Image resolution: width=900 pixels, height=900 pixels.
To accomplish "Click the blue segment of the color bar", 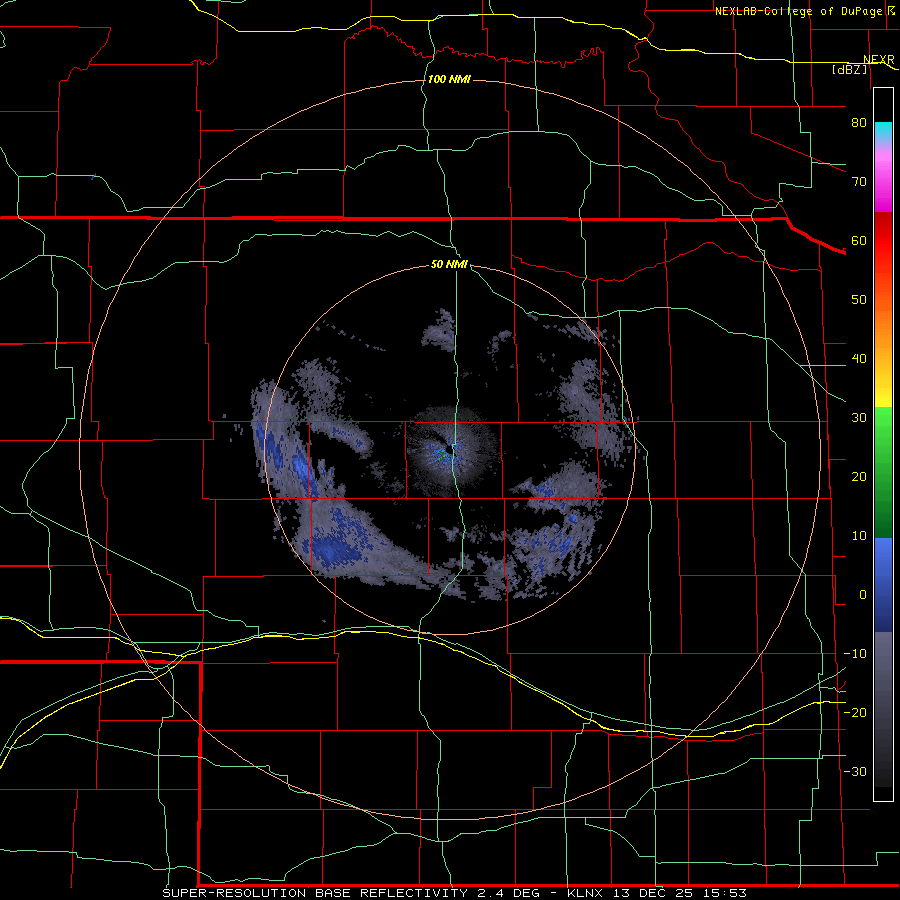I will 883,585.
